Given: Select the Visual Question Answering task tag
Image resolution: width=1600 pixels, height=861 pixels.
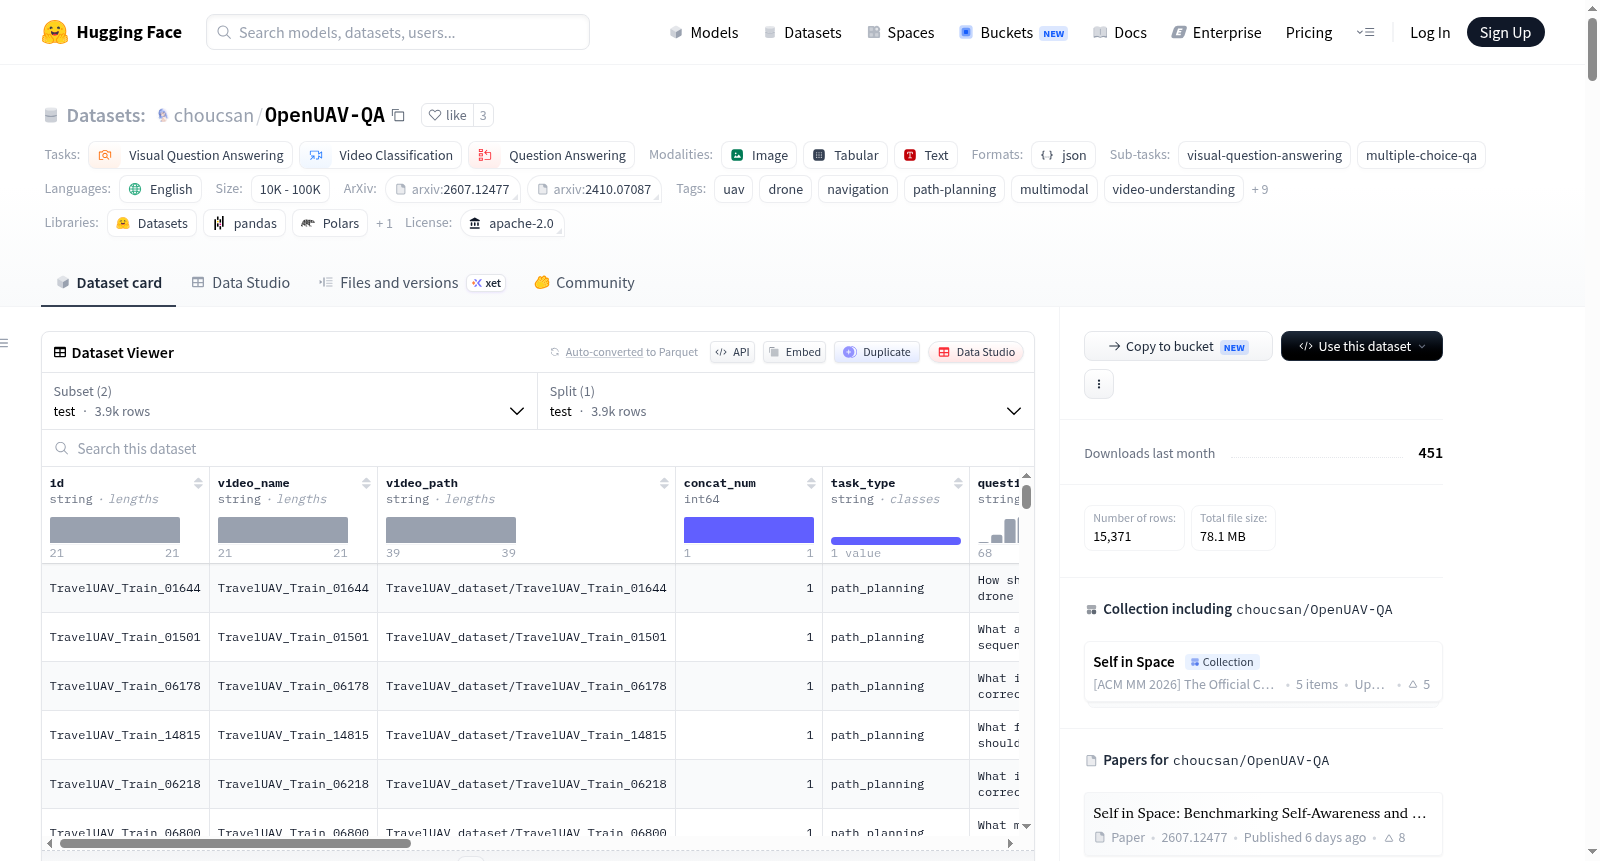Looking at the screenshot, I should [x=191, y=155].
